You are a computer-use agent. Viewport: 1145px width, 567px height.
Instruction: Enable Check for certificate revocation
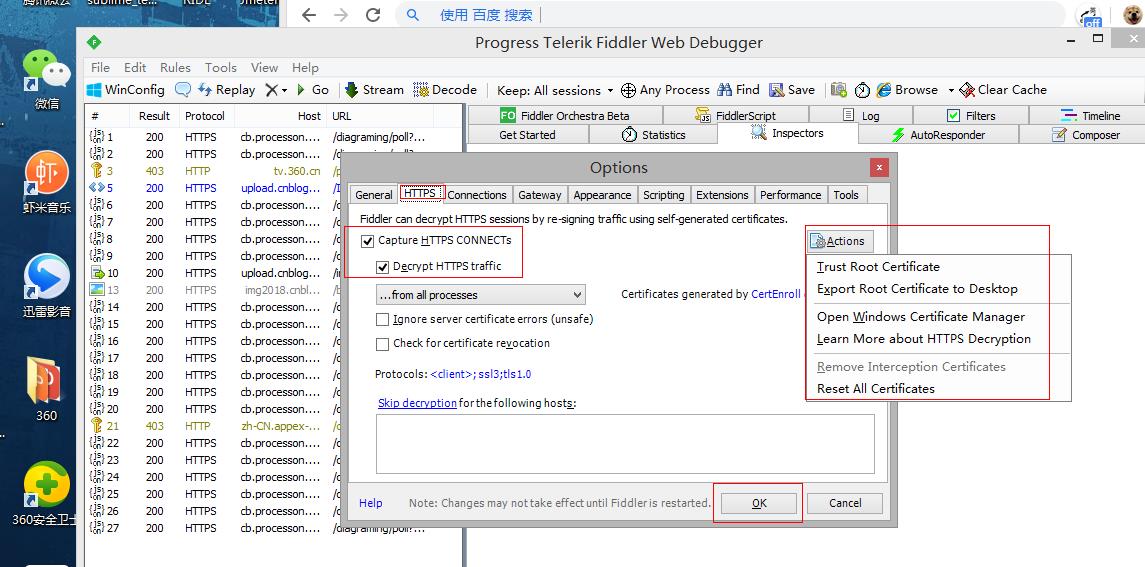point(383,343)
